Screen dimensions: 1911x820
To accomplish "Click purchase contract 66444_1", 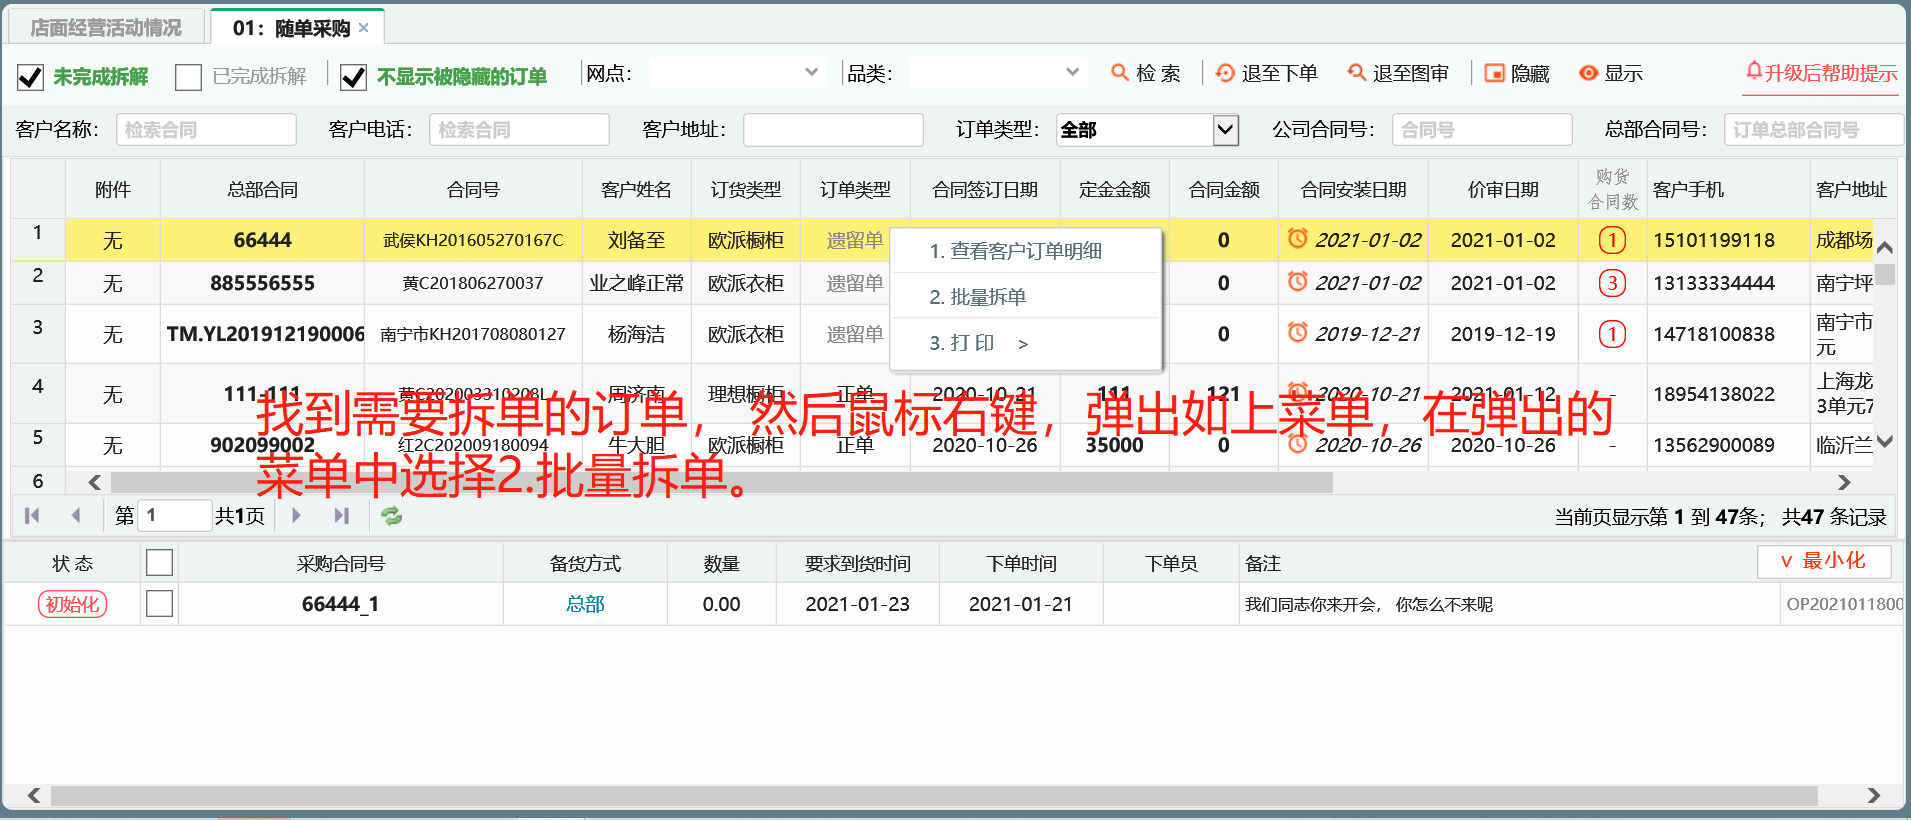I will point(340,604).
